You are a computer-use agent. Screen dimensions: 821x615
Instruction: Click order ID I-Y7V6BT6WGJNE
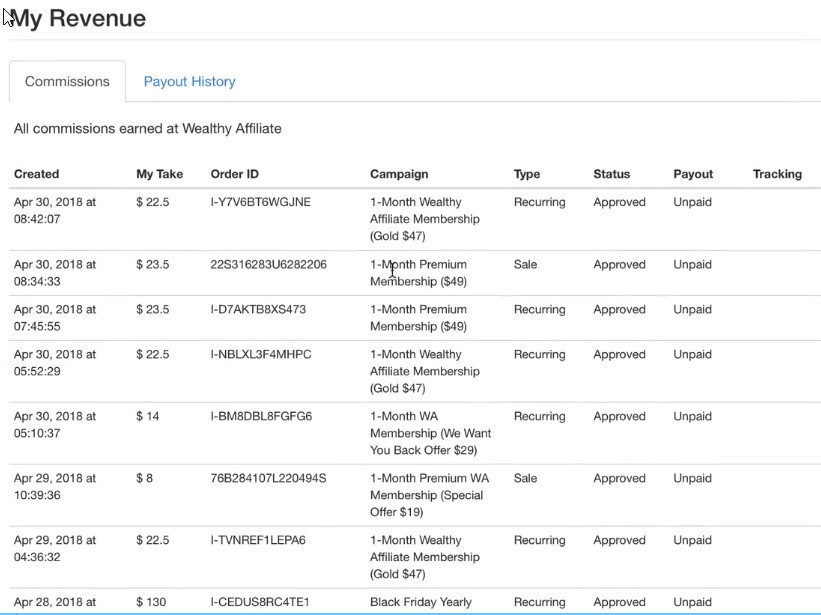(x=261, y=202)
